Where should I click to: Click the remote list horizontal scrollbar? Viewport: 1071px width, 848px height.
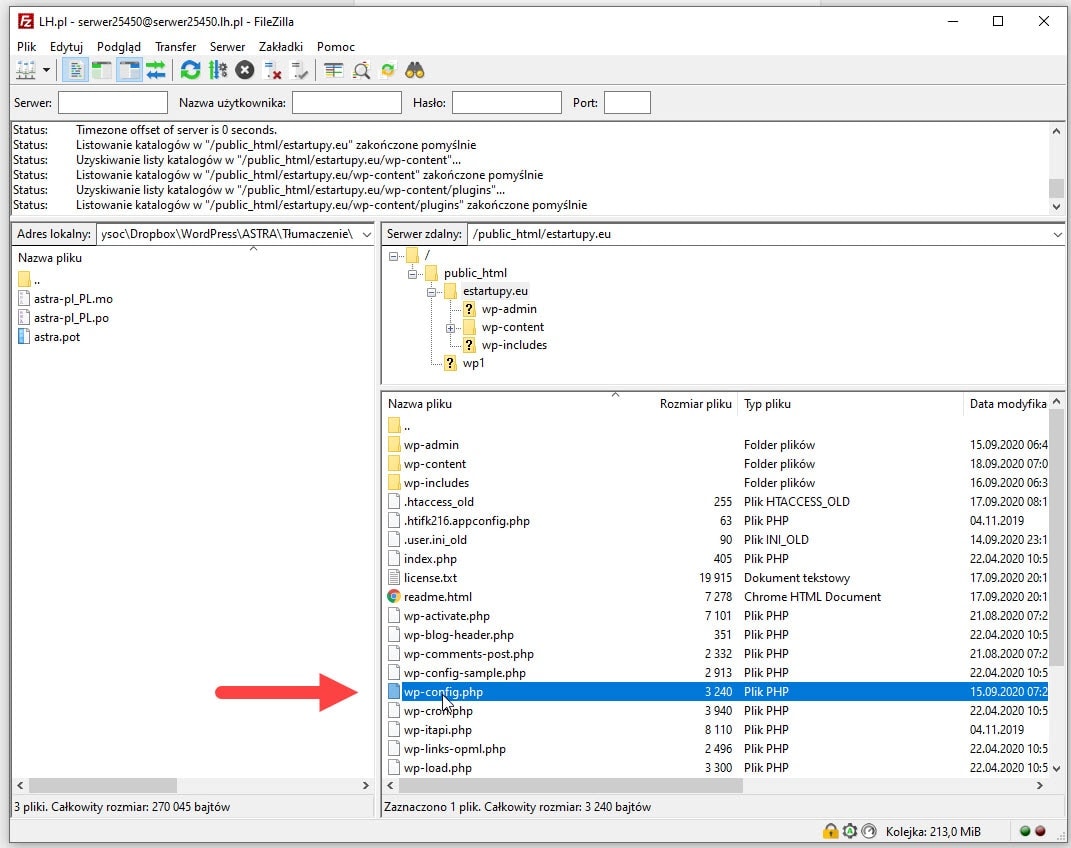point(570,786)
